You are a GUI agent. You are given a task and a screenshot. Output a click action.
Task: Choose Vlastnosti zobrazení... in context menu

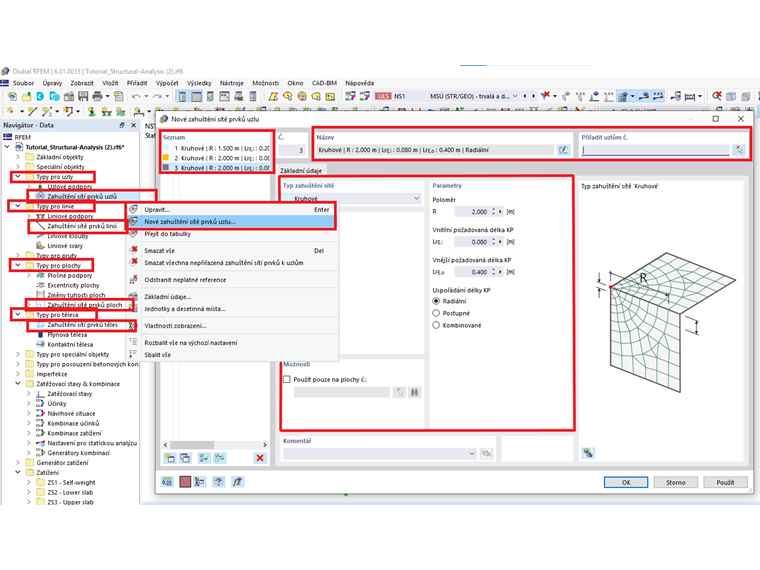[233, 326]
